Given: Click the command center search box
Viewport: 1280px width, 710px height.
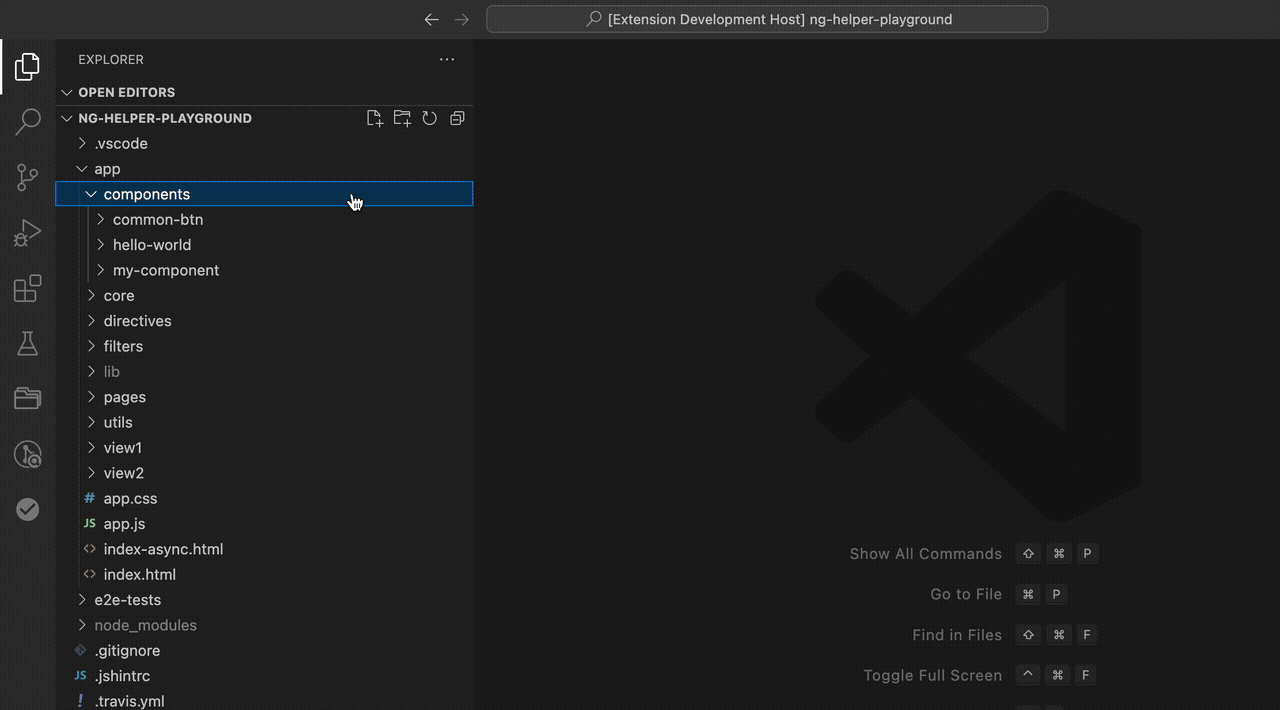Looking at the screenshot, I should point(767,19).
